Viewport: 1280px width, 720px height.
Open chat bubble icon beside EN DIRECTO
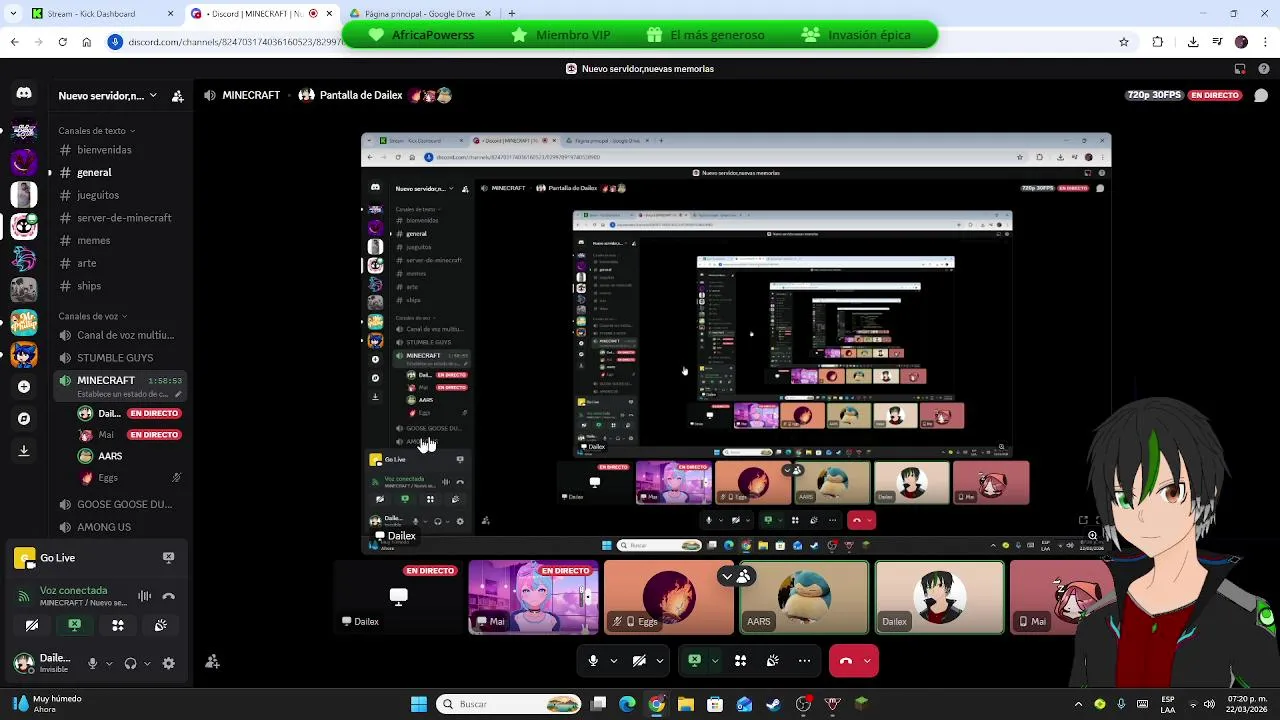click(x=1261, y=95)
